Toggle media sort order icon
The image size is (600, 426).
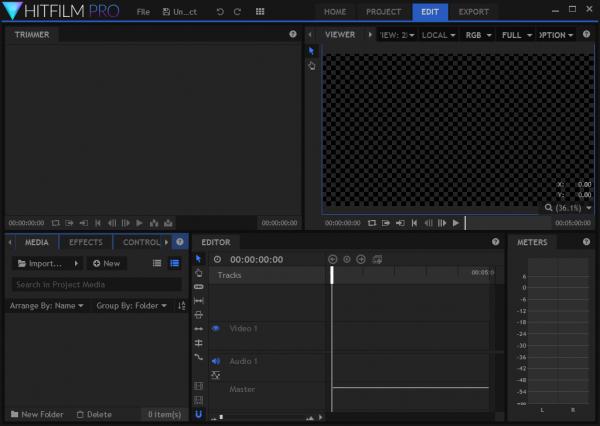[x=182, y=306]
